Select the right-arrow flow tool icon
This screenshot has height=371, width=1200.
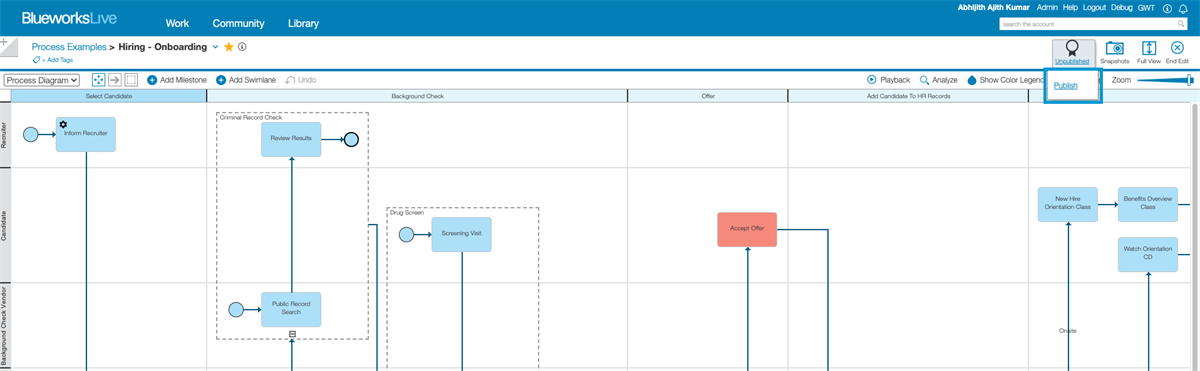[x=115, y=79]
